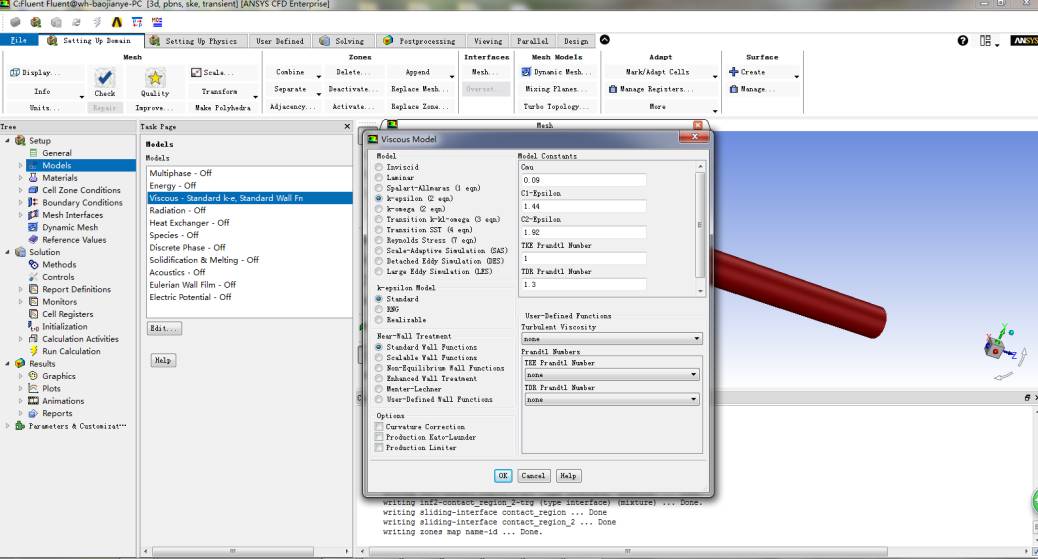Click the Cmu value field
The width and height of the screenshot is (1038, 559).
click(x=584, y=180)
